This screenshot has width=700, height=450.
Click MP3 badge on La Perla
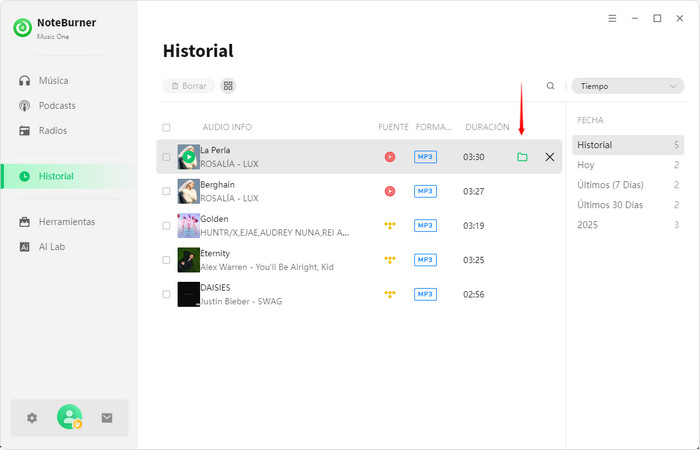425,157
